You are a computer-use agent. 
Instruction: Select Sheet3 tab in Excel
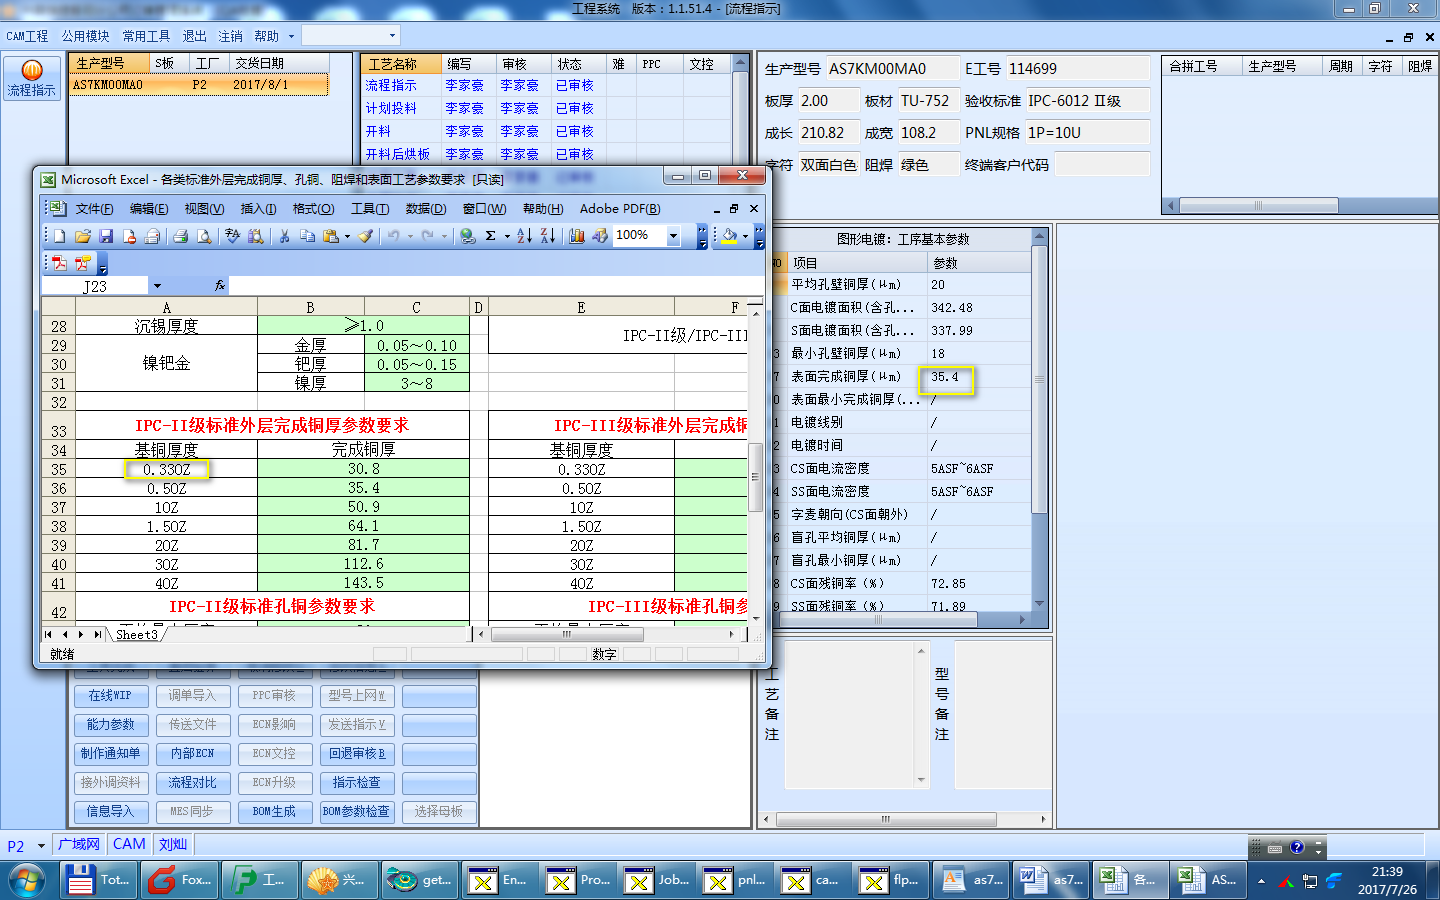pyautogui.click(x=137, y=634)
